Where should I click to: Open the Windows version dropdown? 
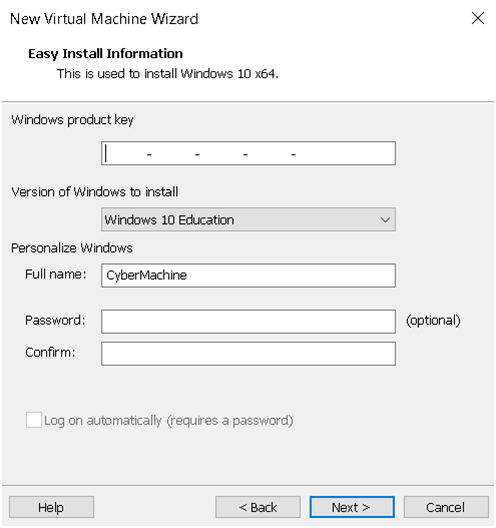pyautogui.click(x=248, y=220)
